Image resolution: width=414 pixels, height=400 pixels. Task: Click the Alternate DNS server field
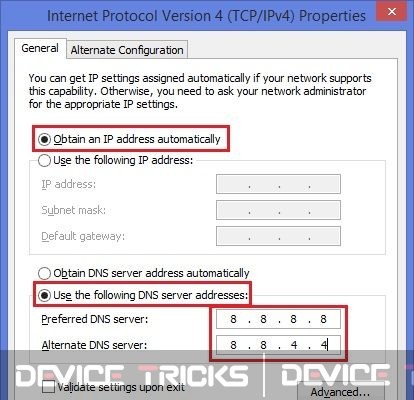click(278, 345)
